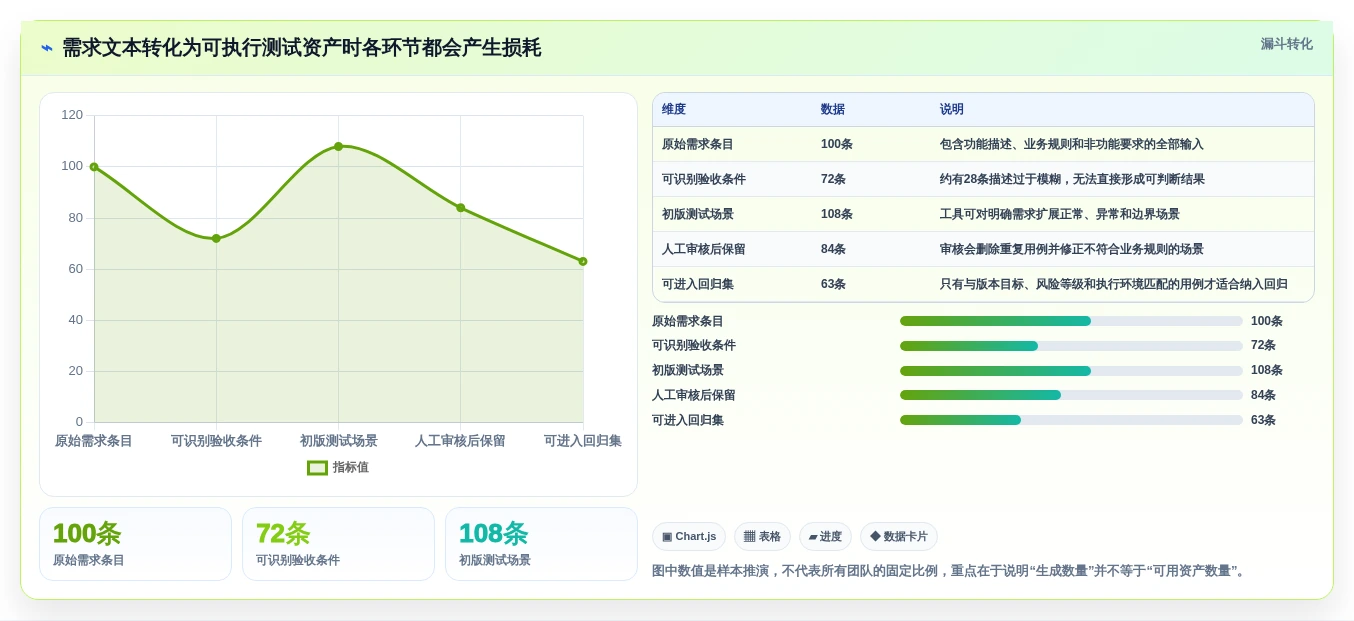Image resolution: width=1354 pixels, height=621 pixels.
Task: Click the 108条 value beside the progress bar
Action: tap(1267, 370)
